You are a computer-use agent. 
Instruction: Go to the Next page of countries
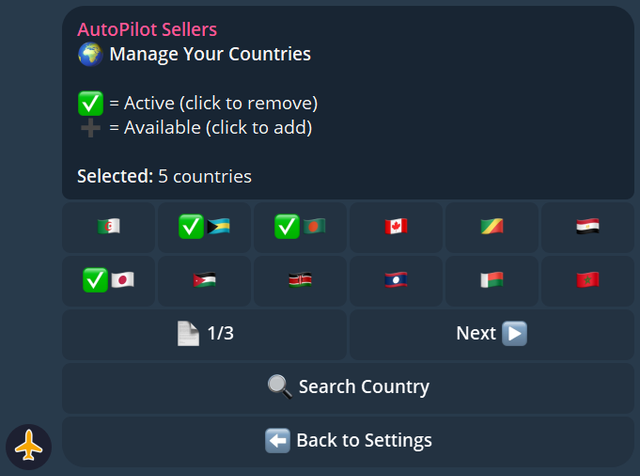[x=491, y=334]
